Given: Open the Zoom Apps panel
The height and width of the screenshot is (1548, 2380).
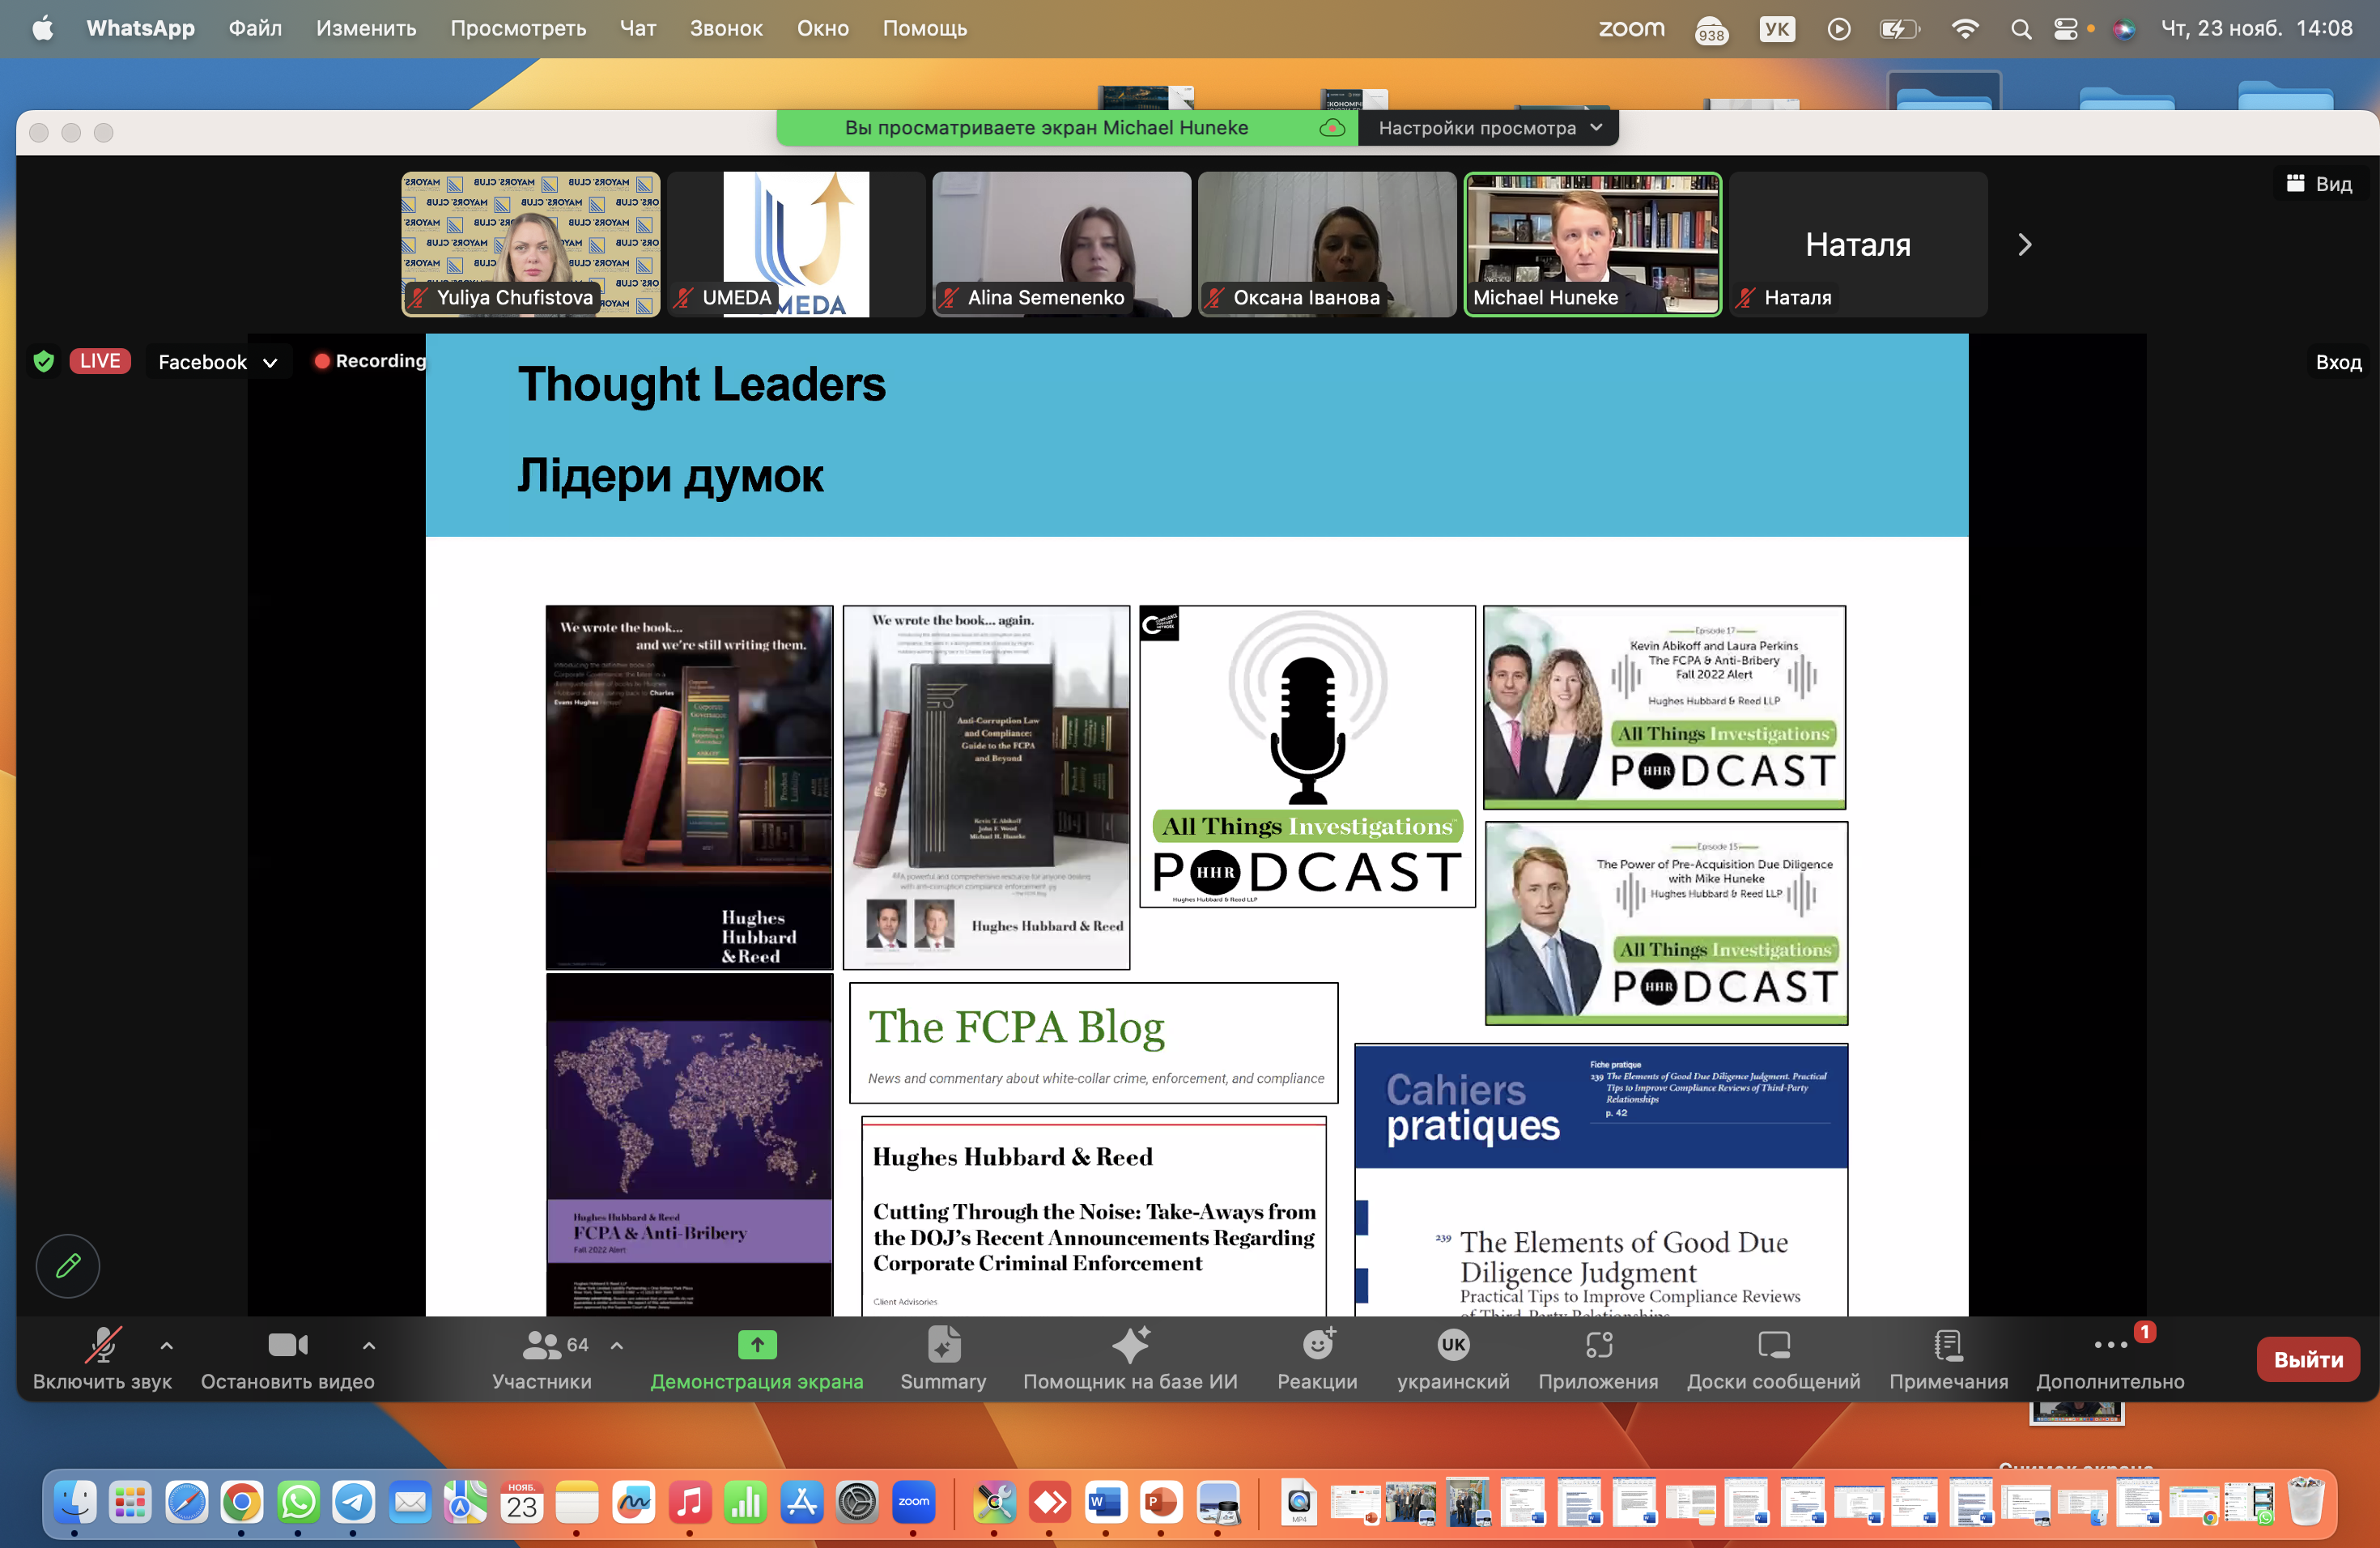Looking at the screenshot, I should point(1598,1359).
